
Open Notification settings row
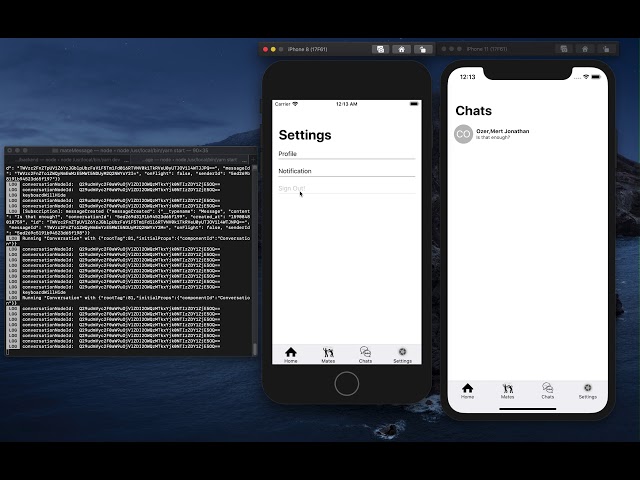coord(347,171)
